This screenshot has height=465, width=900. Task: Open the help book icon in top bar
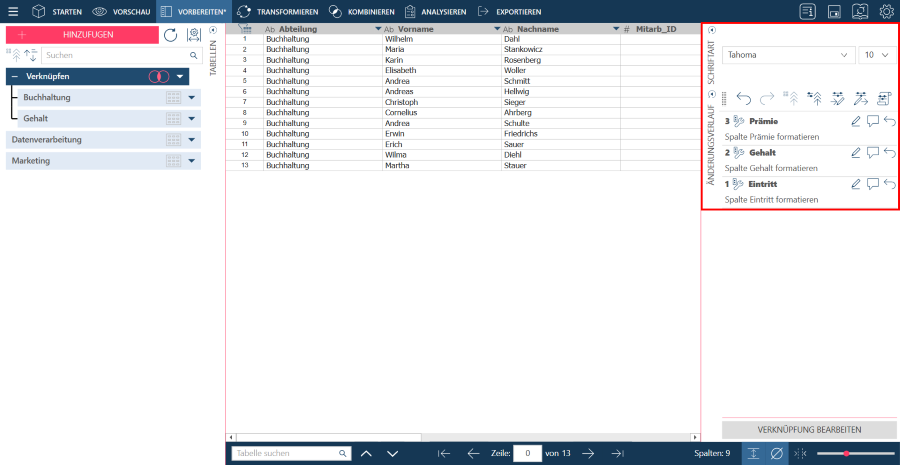[x=860, y=11]
